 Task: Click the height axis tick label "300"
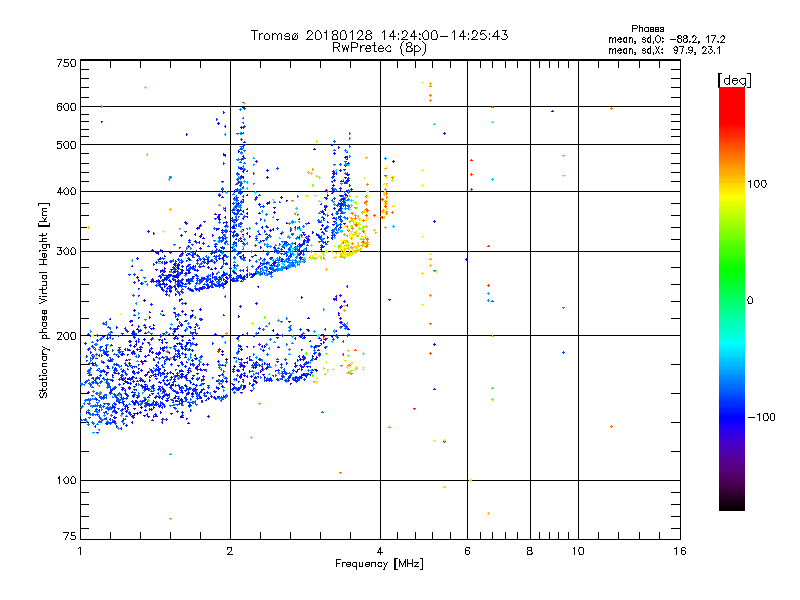coord(66,252)
